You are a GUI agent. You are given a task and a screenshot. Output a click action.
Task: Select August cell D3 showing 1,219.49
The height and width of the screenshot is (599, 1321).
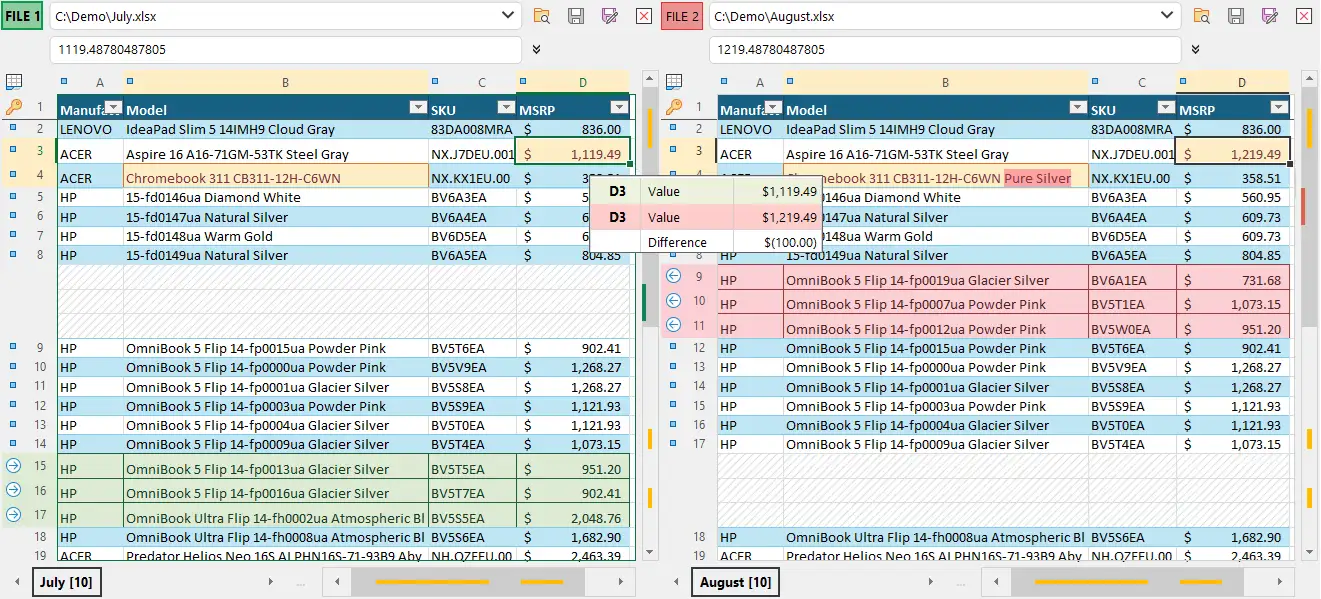click(1234, 153)
